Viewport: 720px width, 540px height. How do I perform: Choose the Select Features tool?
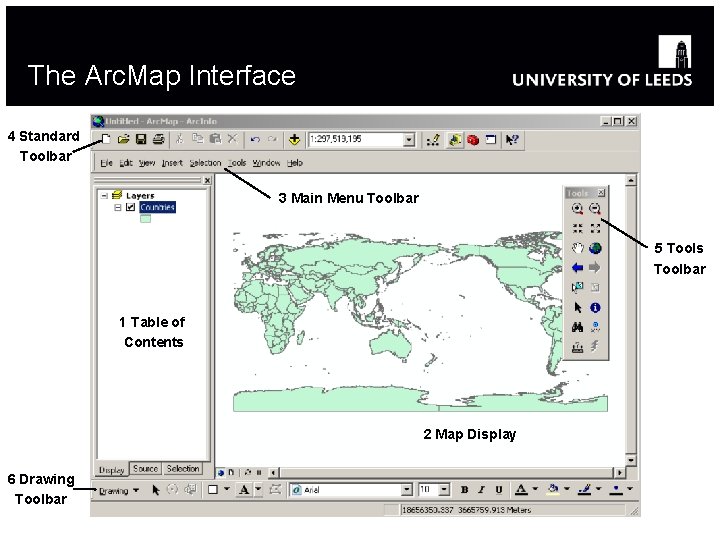pyautogui.click(x=578, y=287)
